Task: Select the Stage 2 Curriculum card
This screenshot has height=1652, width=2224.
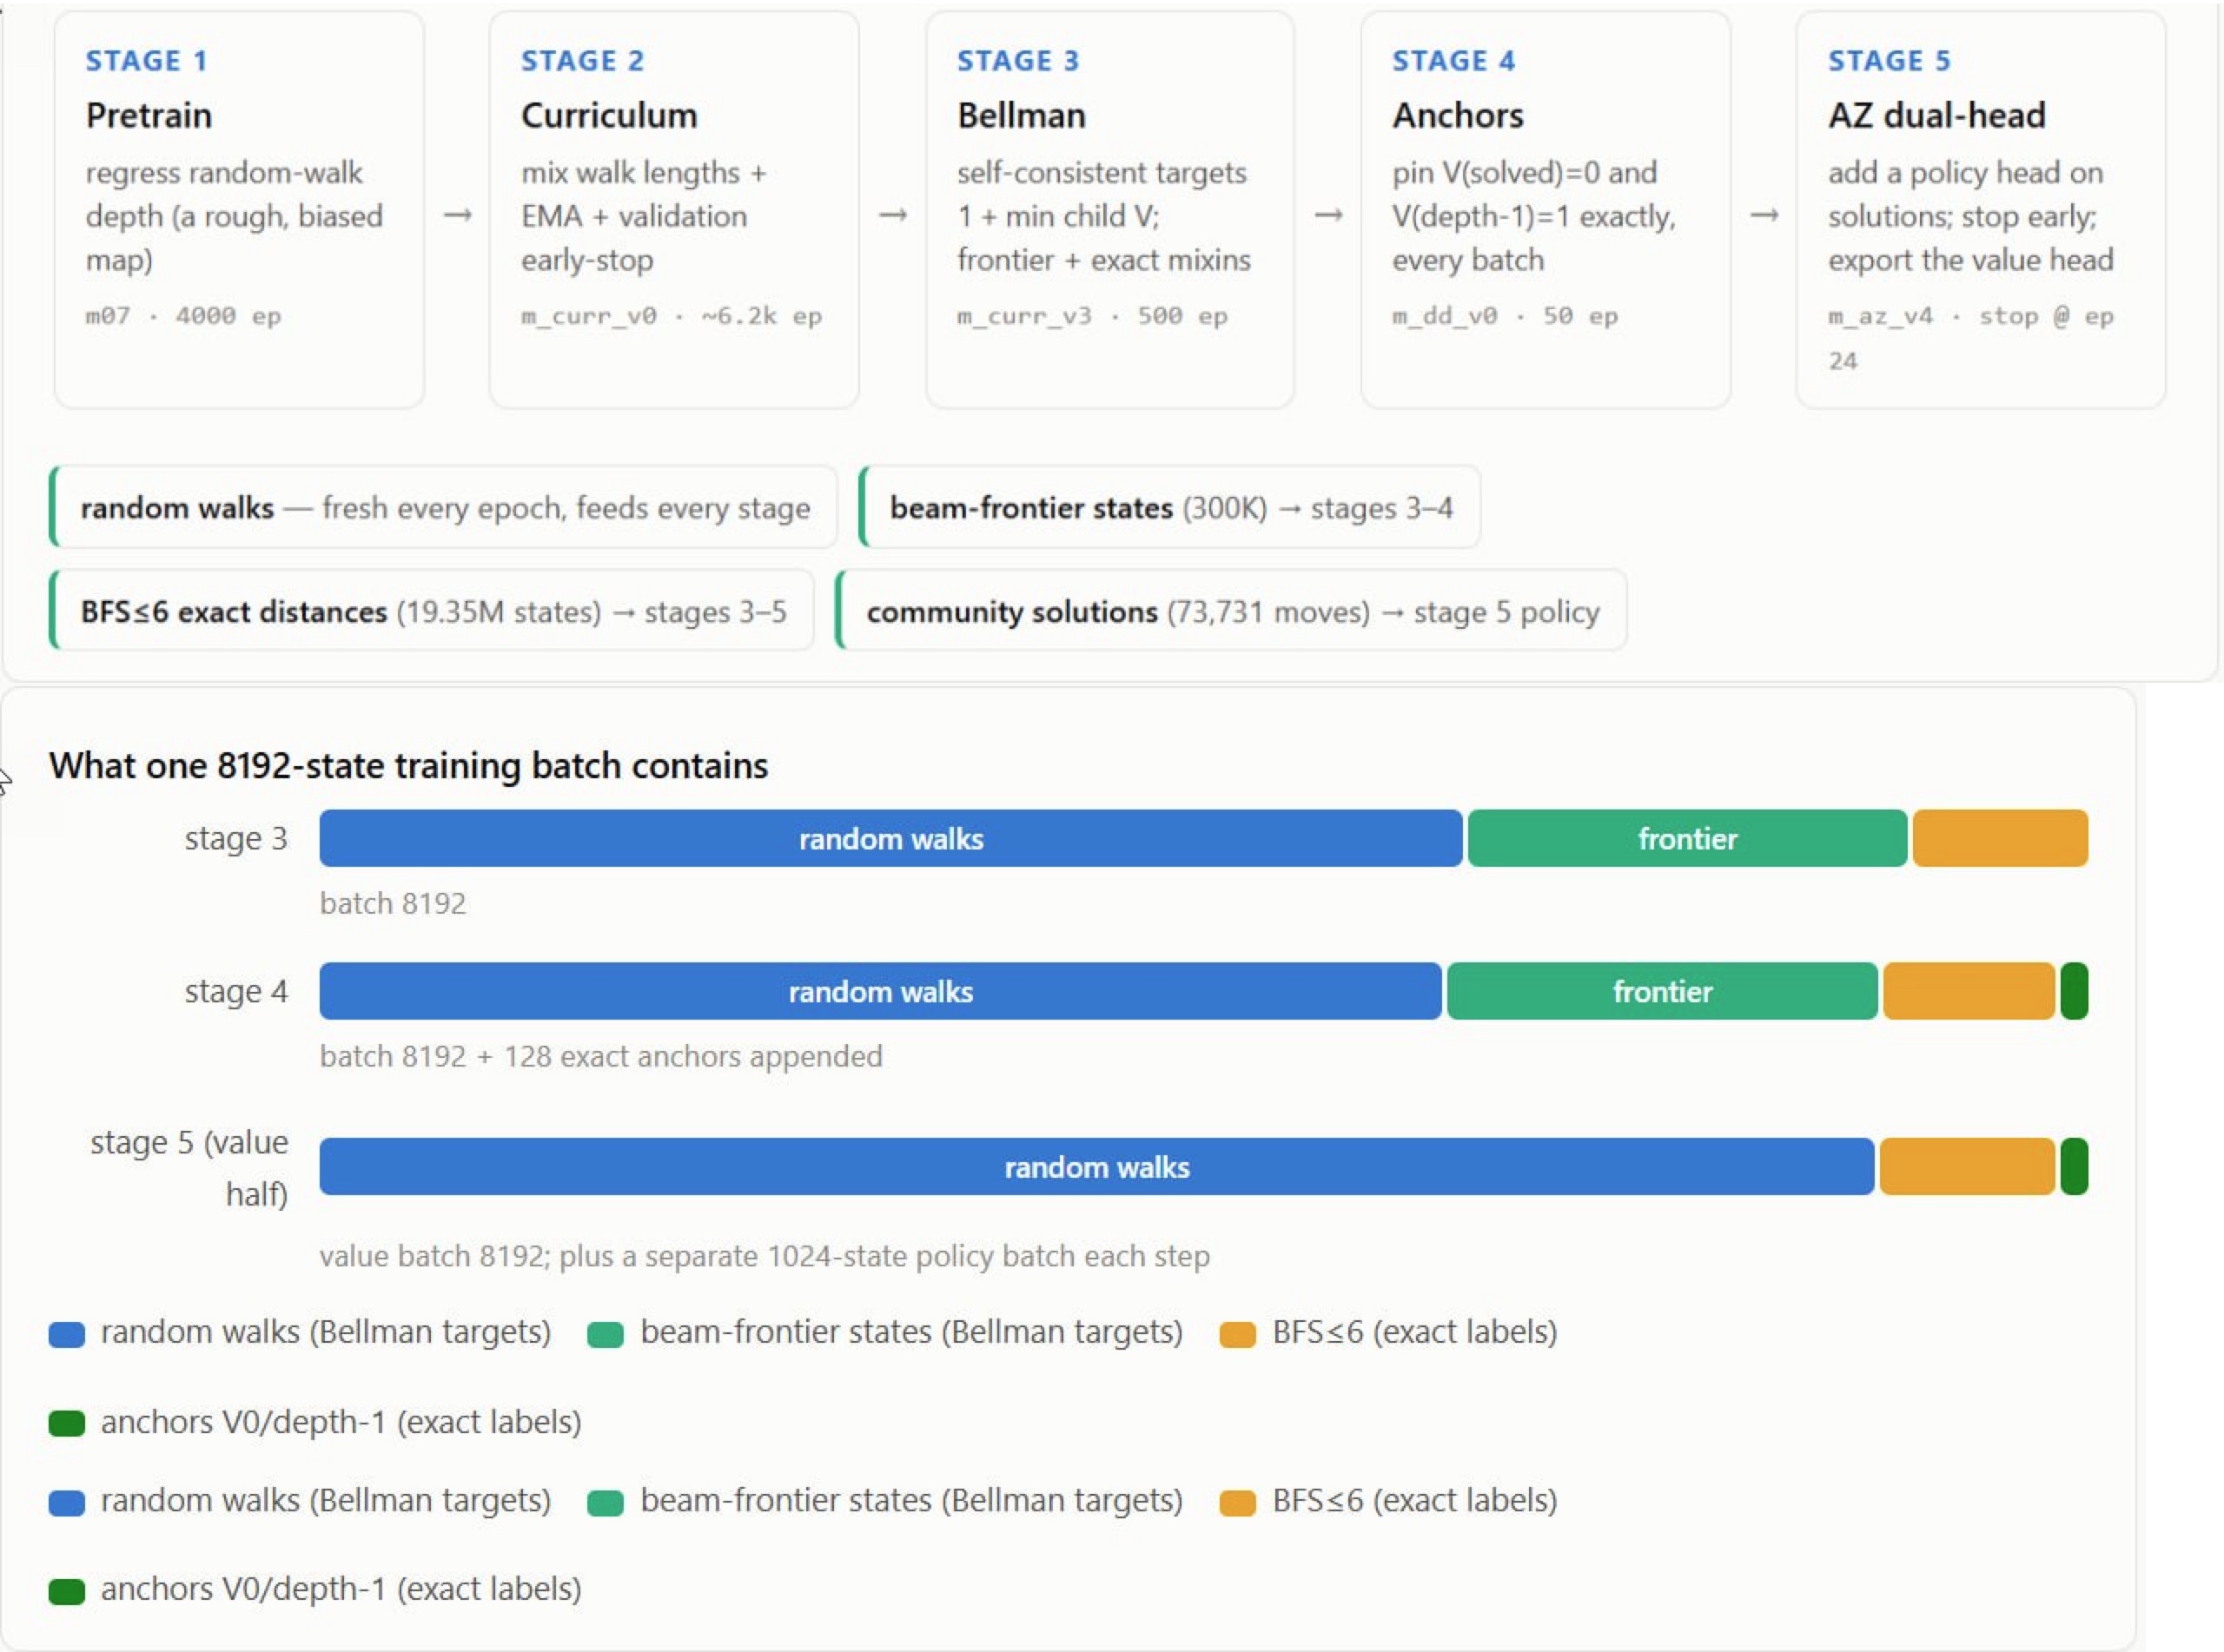Action: click(x=674, y=210)
